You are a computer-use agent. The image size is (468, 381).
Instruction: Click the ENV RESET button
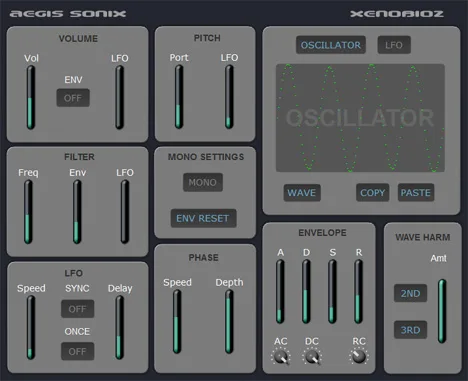203,218
